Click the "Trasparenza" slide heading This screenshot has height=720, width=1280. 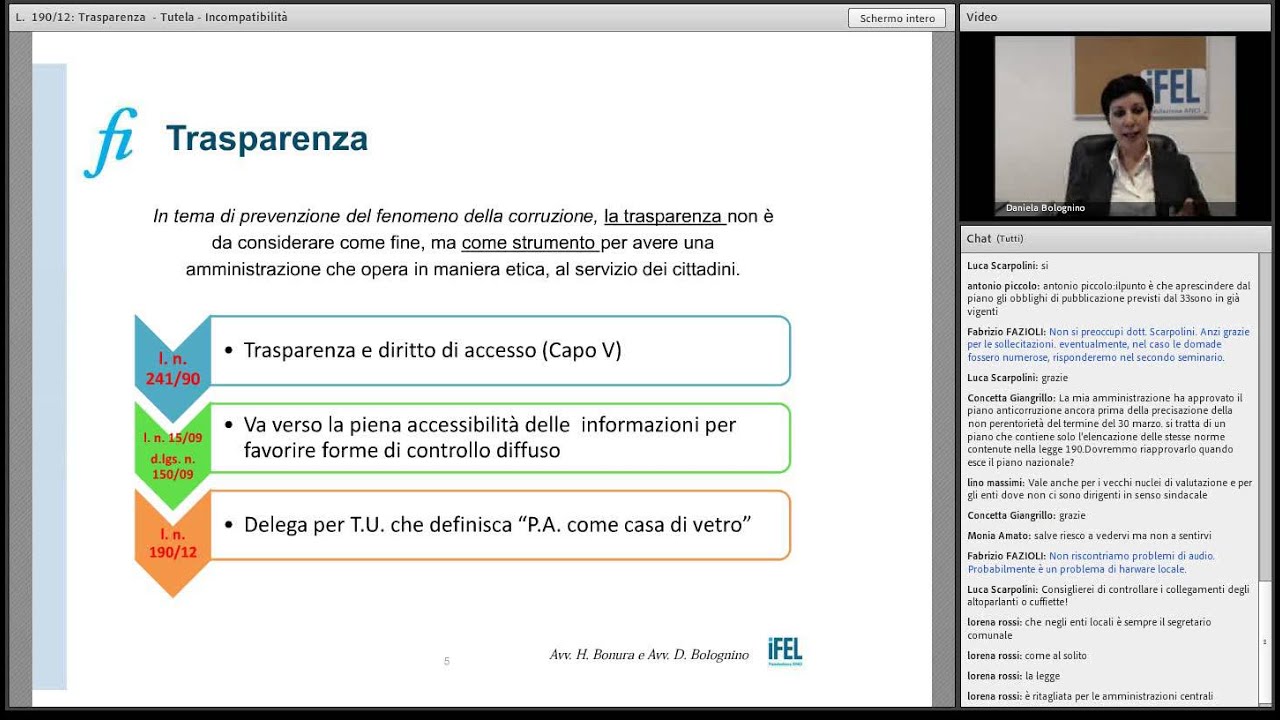[267, 139]
